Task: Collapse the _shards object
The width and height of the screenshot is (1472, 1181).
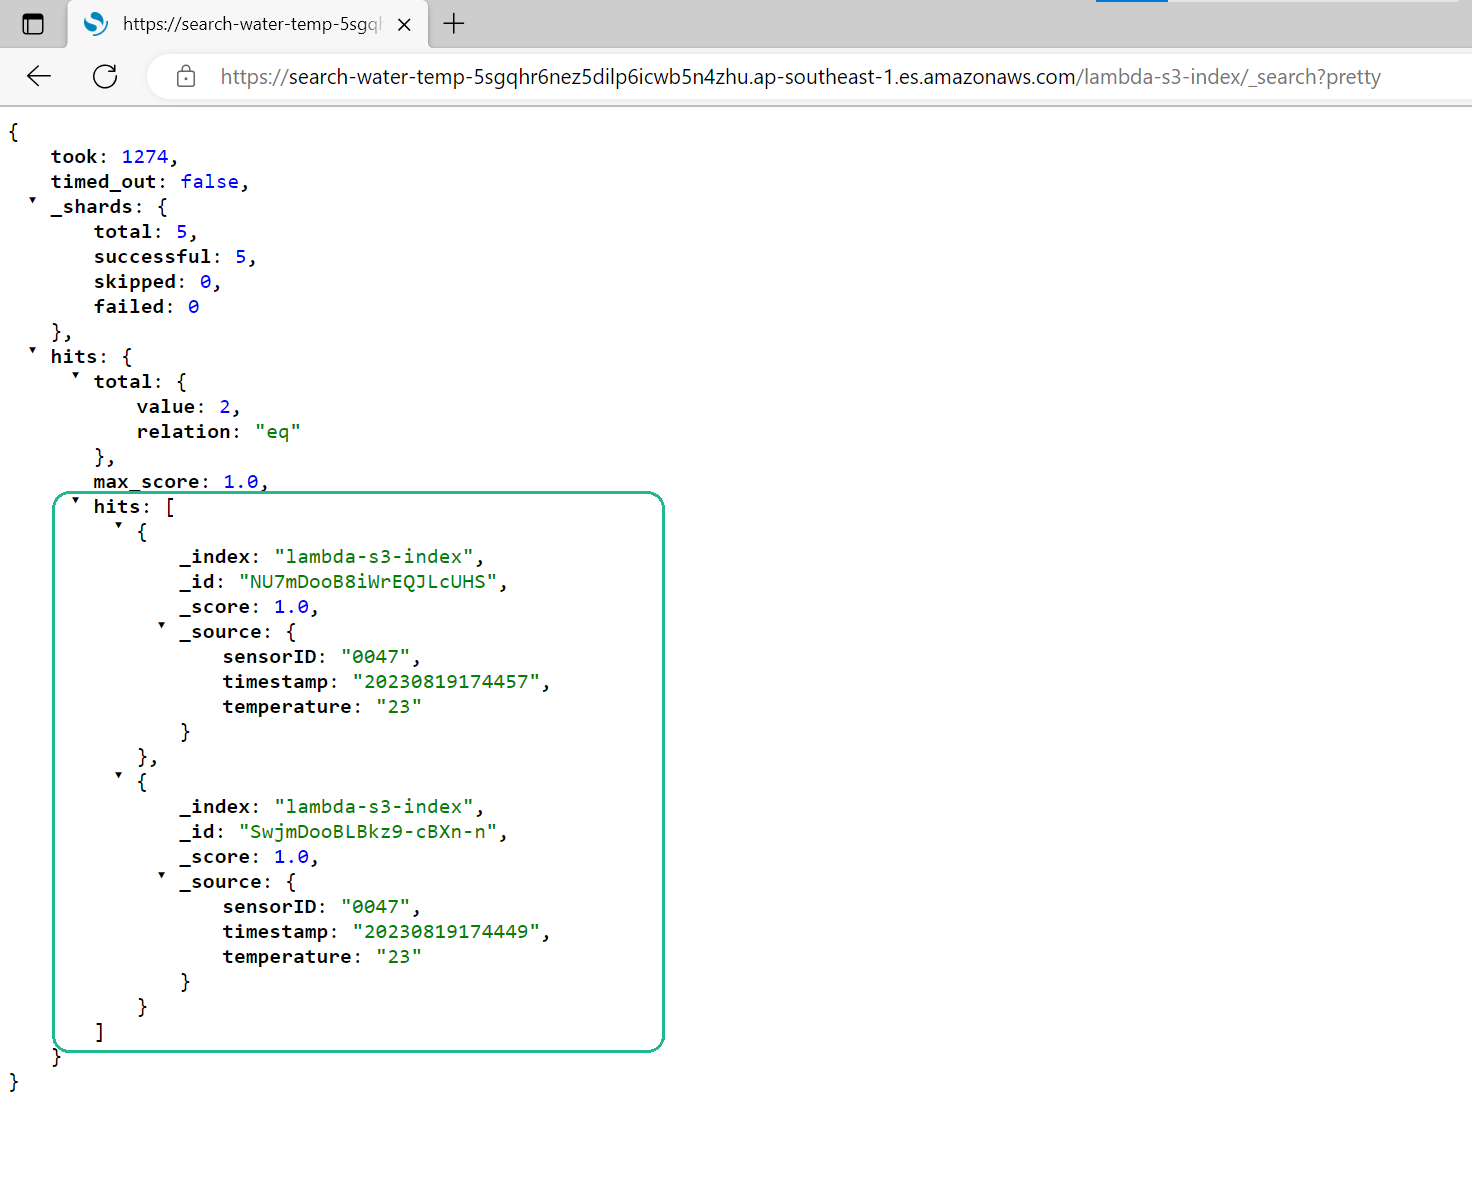Action: pos(32,201)
